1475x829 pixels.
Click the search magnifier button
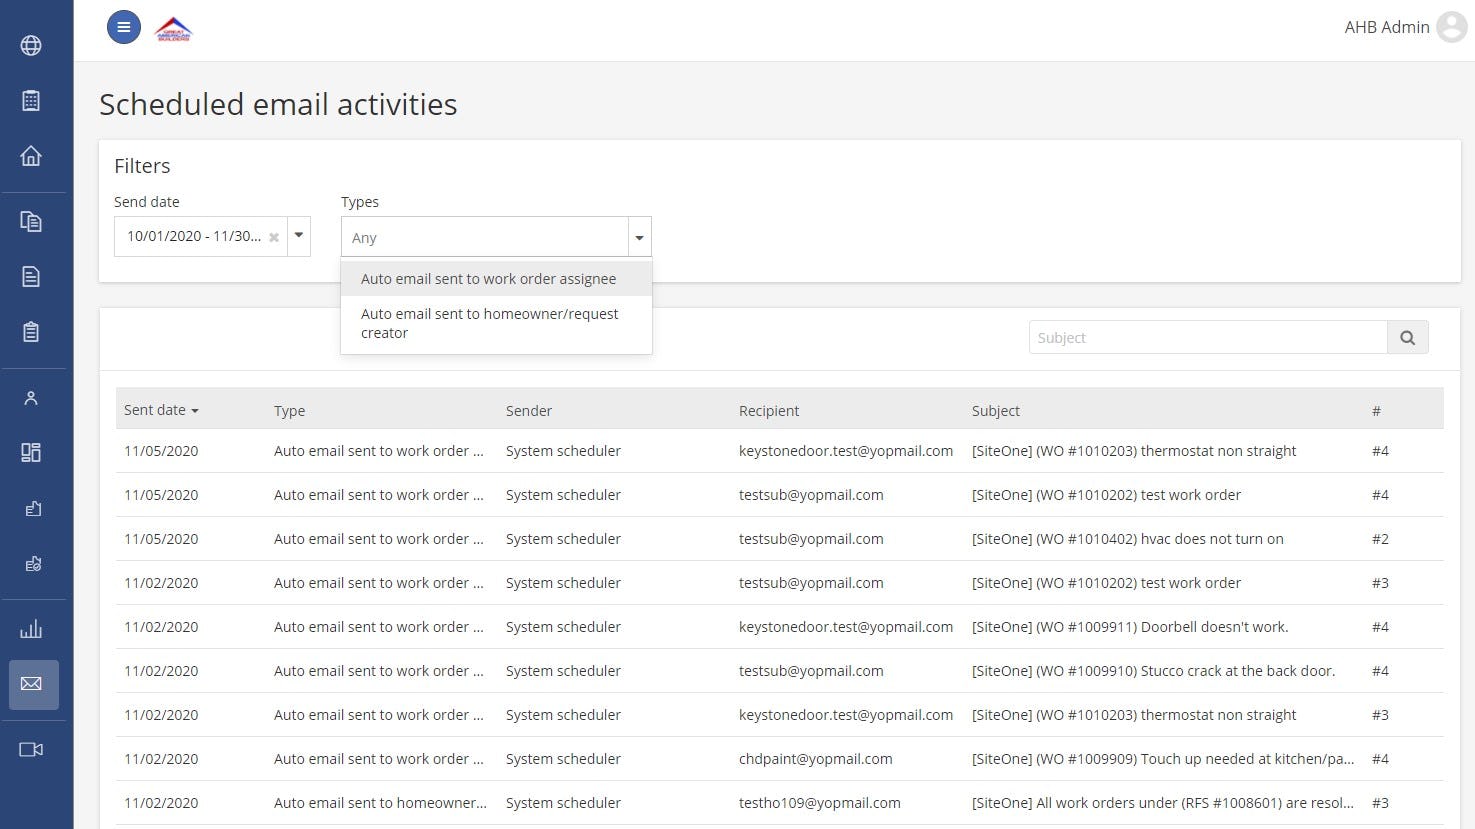point(1407,338)
